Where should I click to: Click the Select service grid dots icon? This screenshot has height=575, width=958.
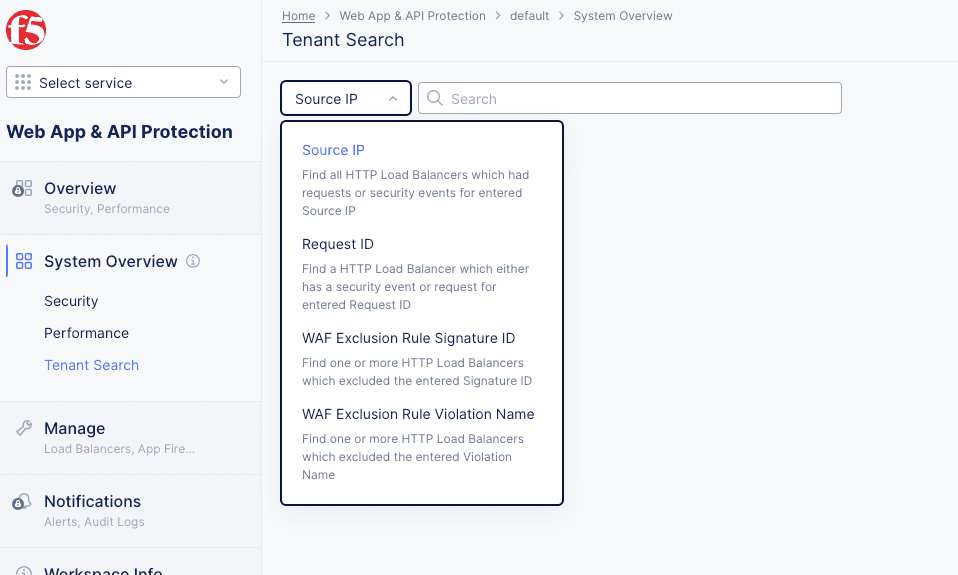[x=23, y=83]
